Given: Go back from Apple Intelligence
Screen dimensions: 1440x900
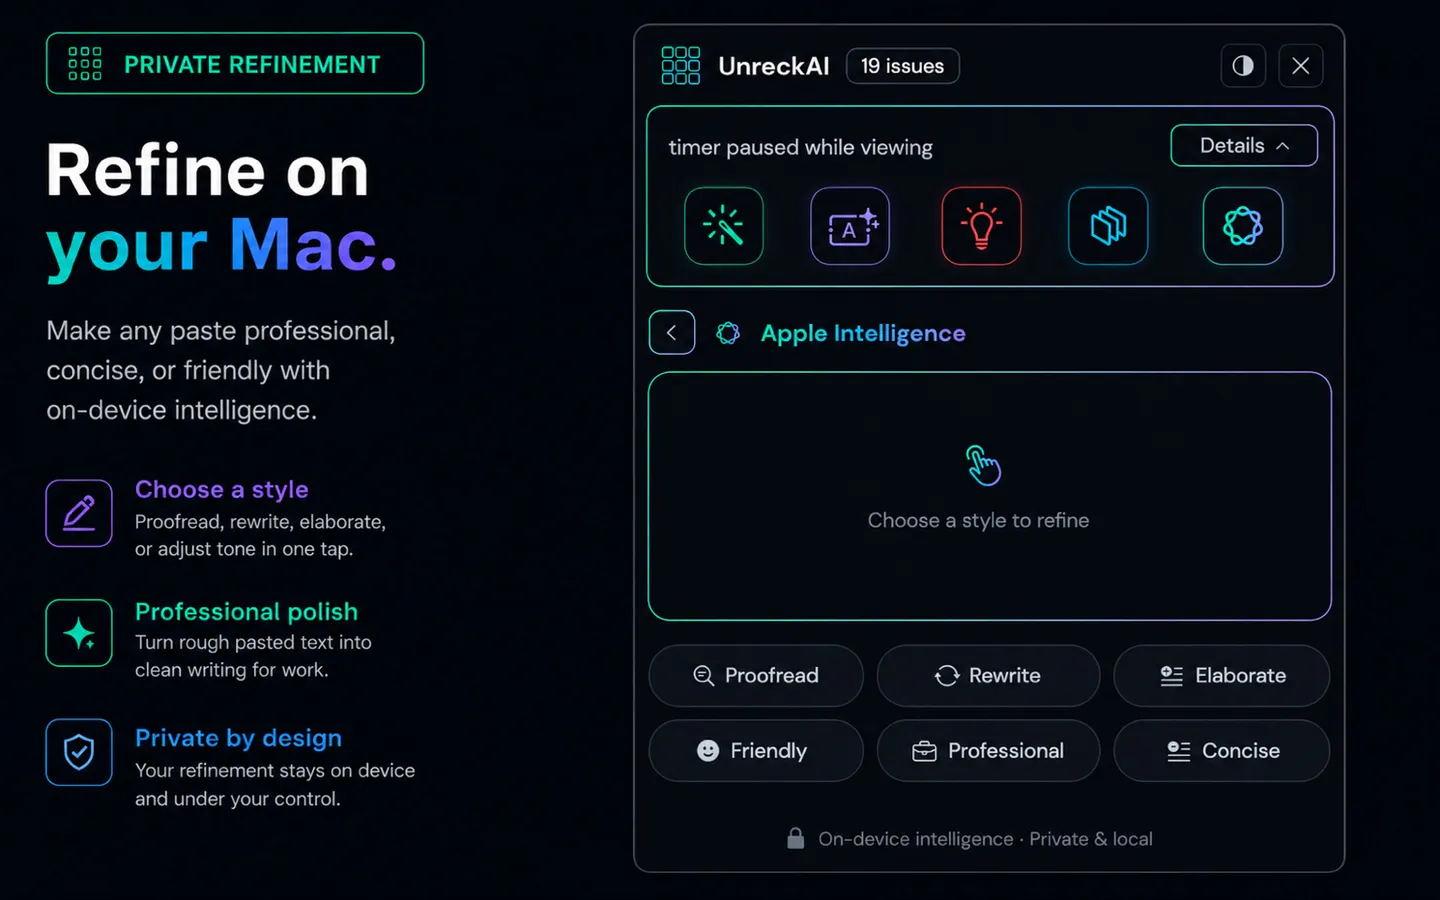Looking at the screenshot, I should (x=672, y=333).
